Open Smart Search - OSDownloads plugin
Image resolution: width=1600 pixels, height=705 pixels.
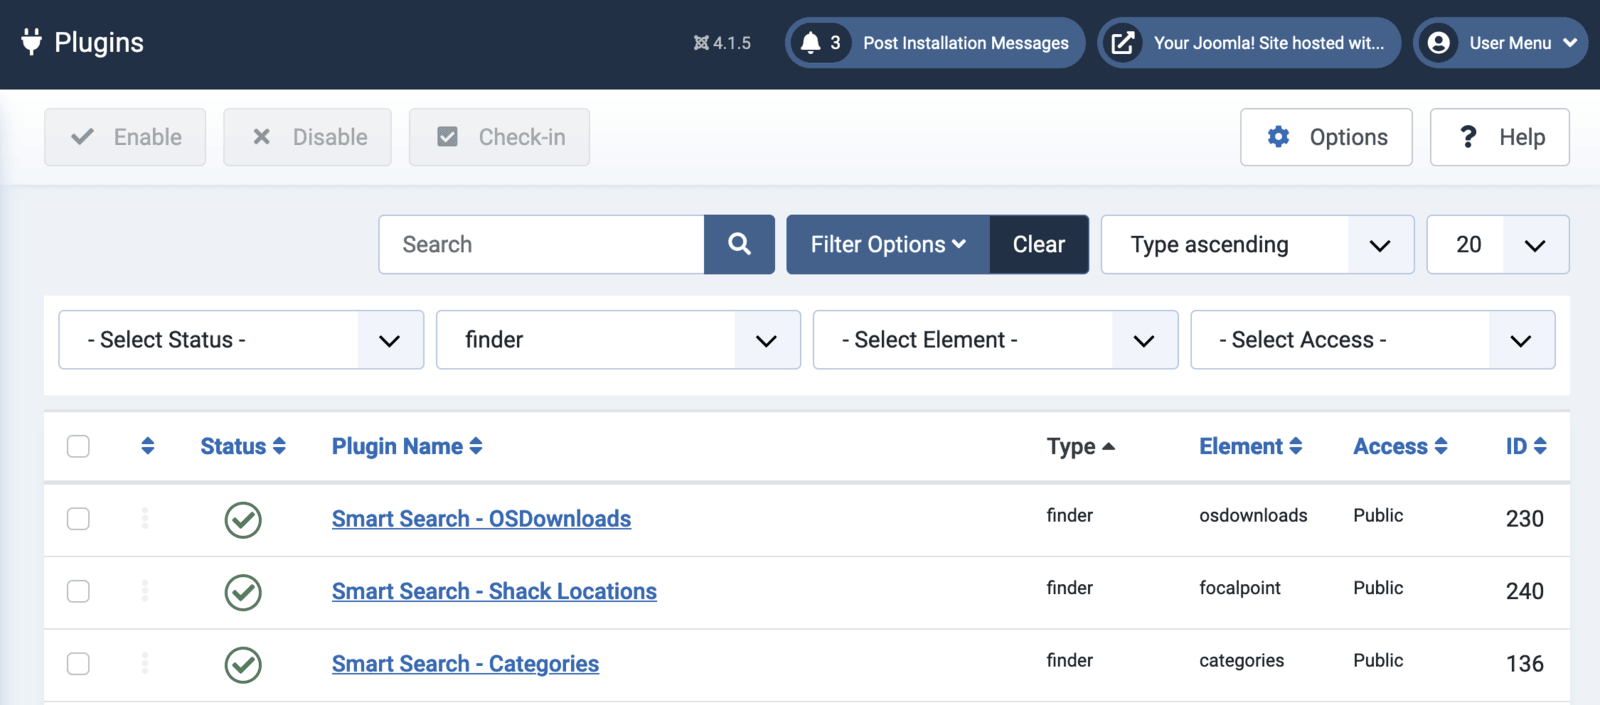481,518
